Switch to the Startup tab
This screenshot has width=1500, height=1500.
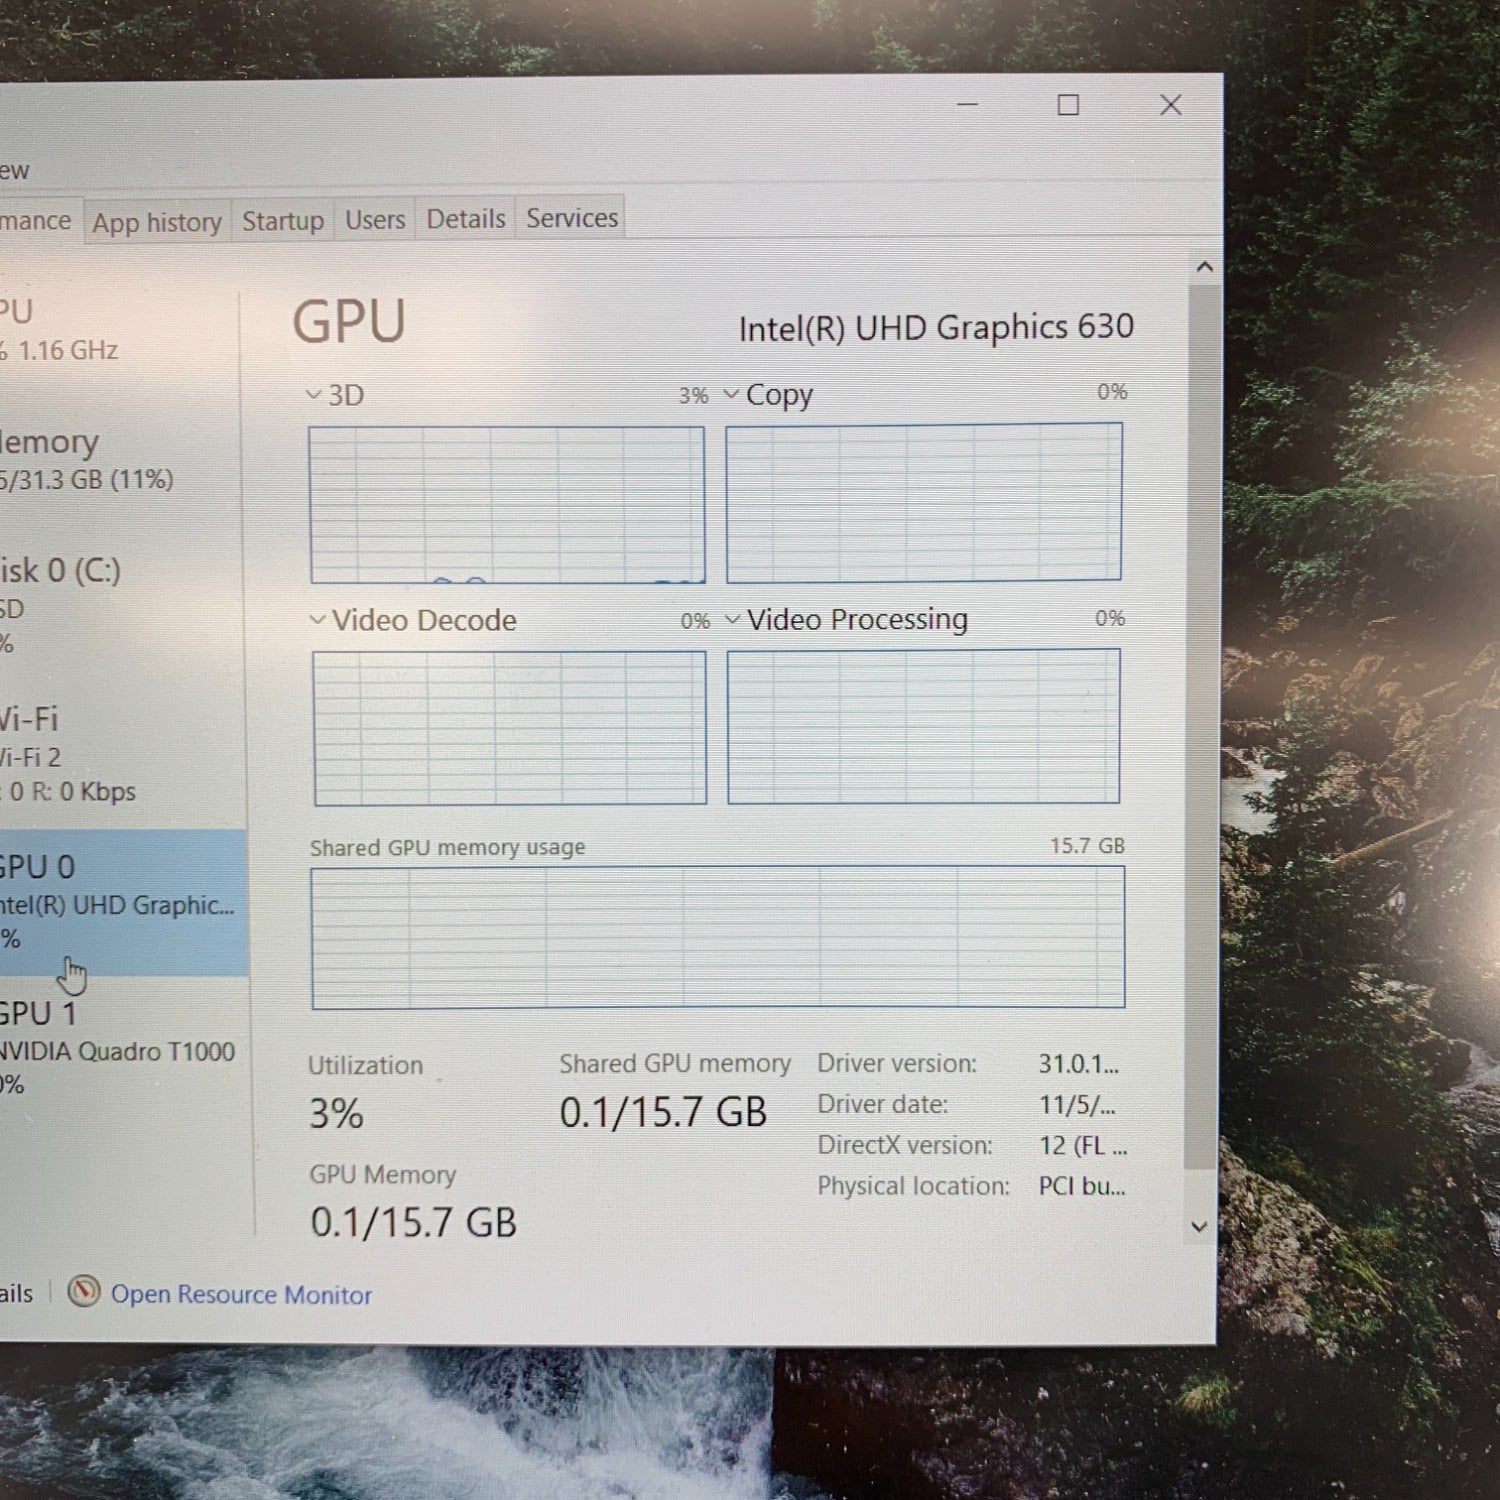click(x=283, y=220)
